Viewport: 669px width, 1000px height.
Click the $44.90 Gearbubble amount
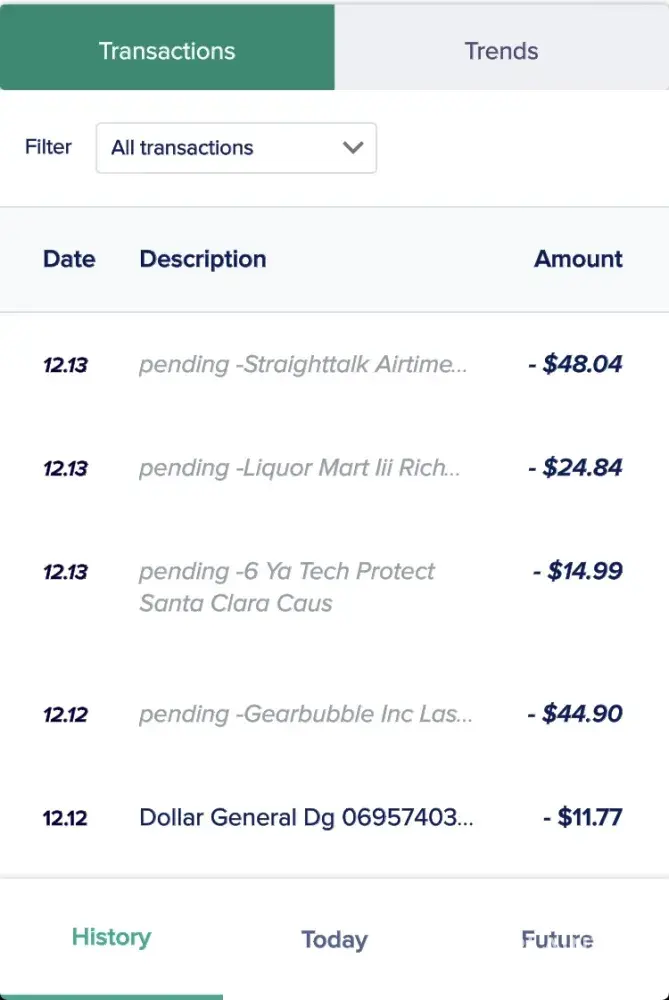pos(576,714)
